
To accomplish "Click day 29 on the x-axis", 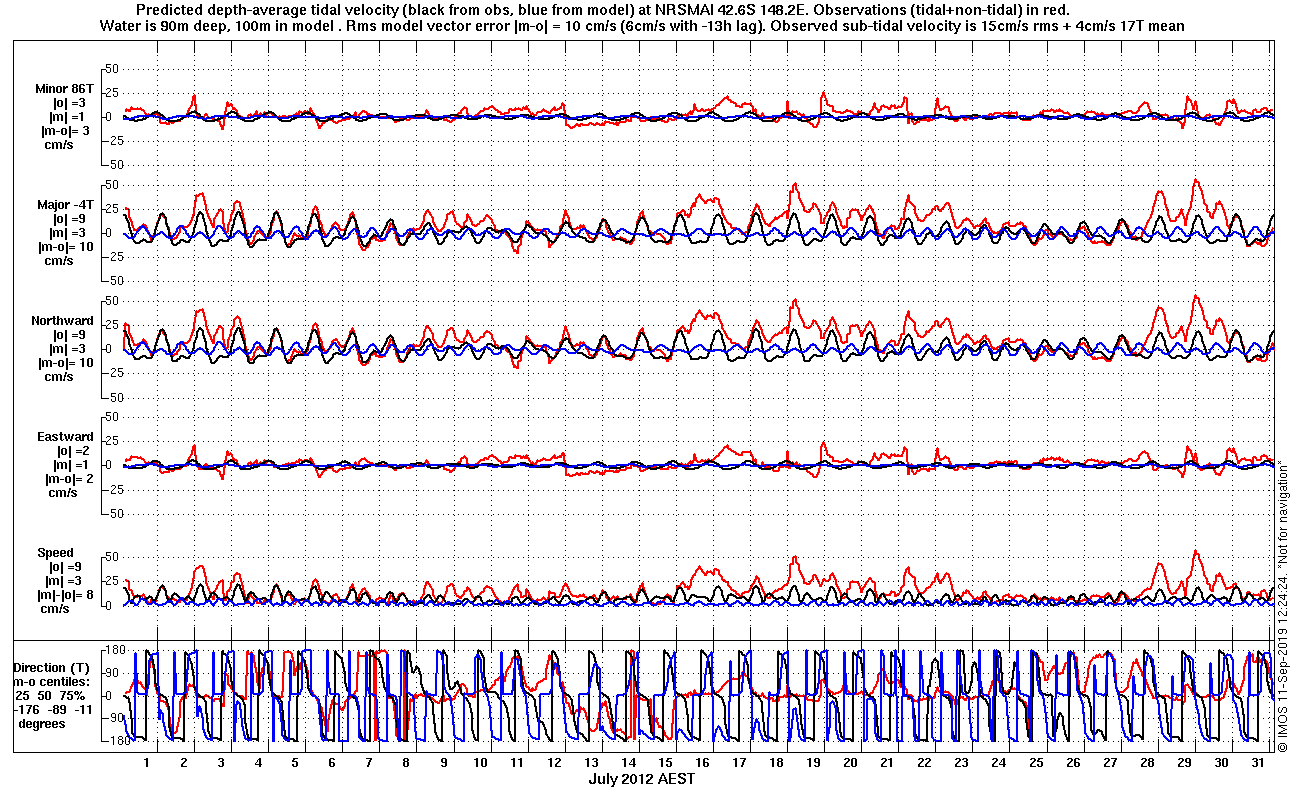I will pyautogui.click(x=1183, y=762).
